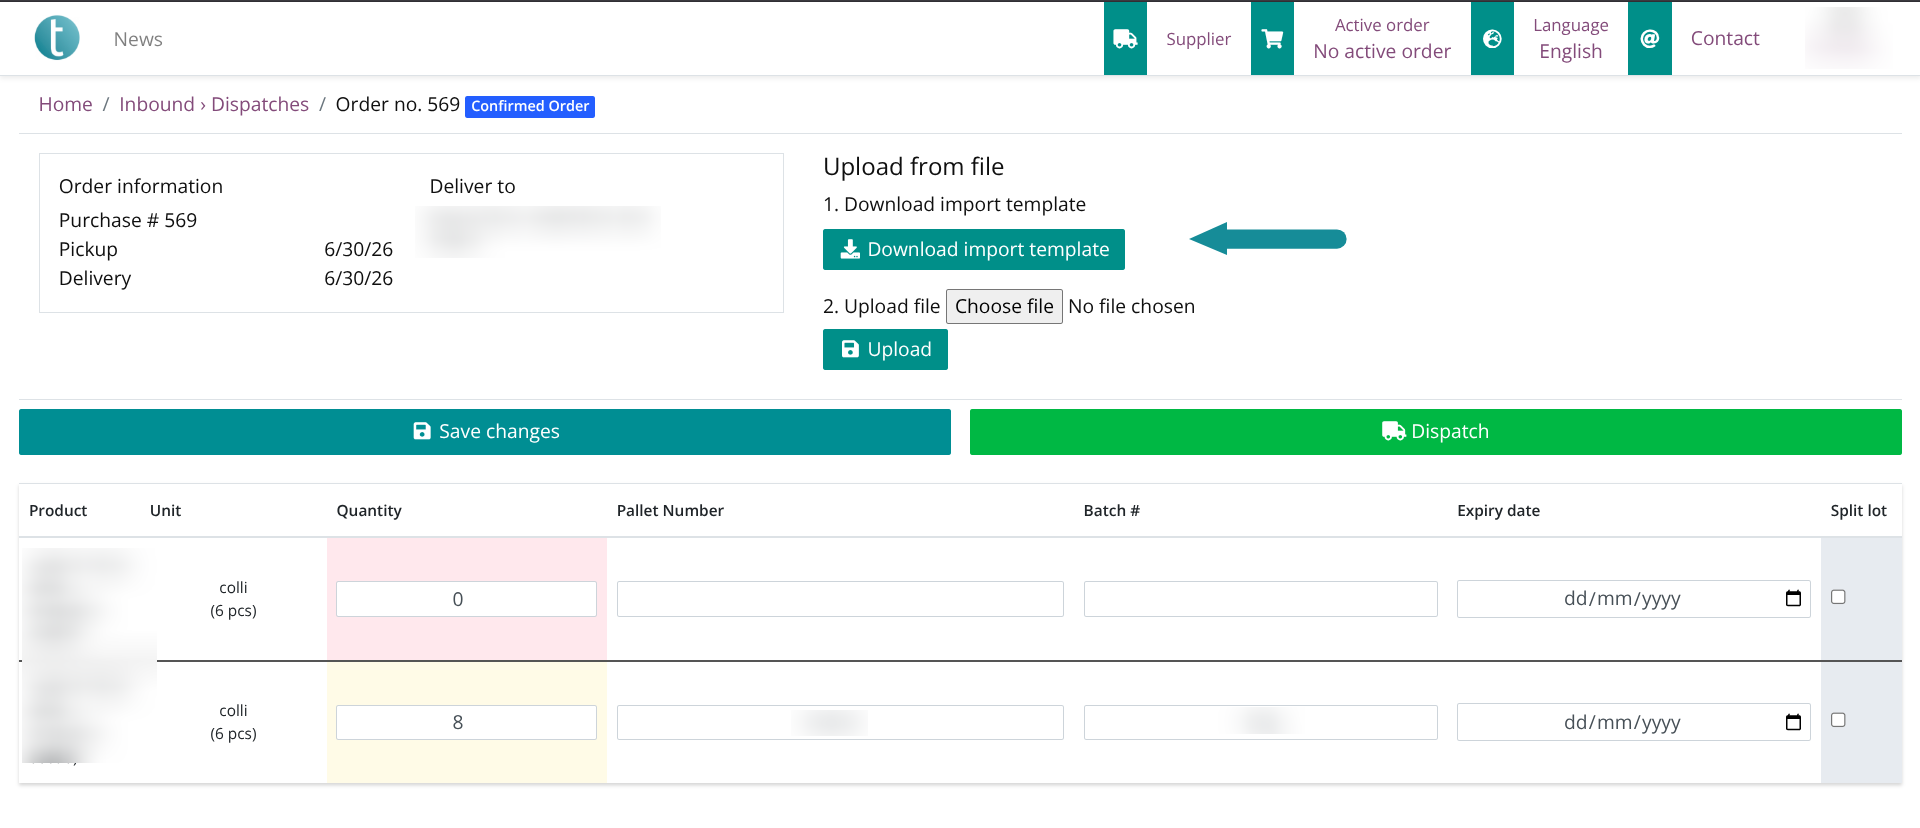This screenshot has width=1920, height=828.
Task: Click the @ Contact icon
Action: pyautogui.click(x=1650, y=38)
